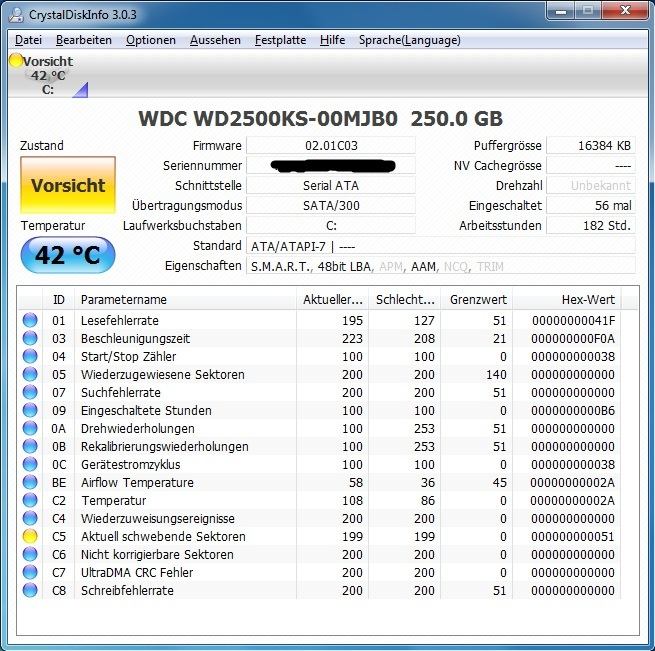The height and width of the screenshot is (651, 655).
Task: Click hex value 000000000051
Action: (x=573, y=537)
